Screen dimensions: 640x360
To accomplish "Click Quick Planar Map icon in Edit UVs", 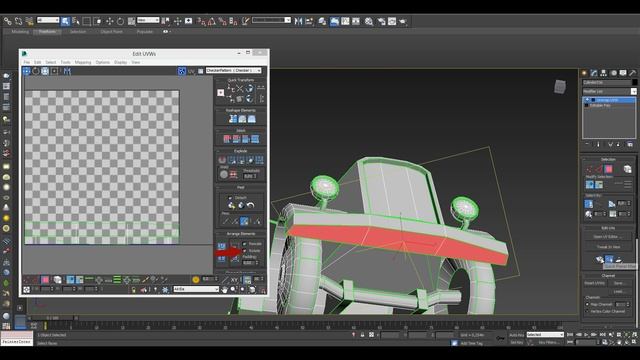I will tap(609, 259).
